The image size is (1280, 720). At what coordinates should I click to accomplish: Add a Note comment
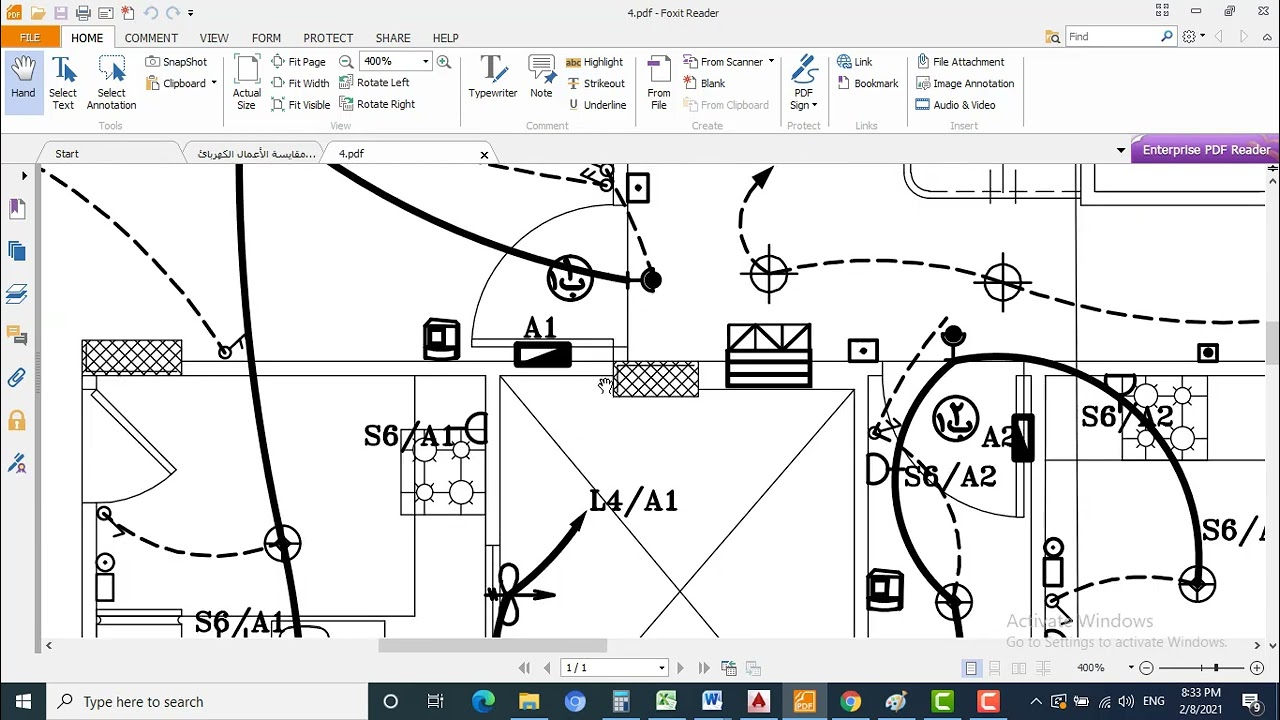(x=541, y=78)
